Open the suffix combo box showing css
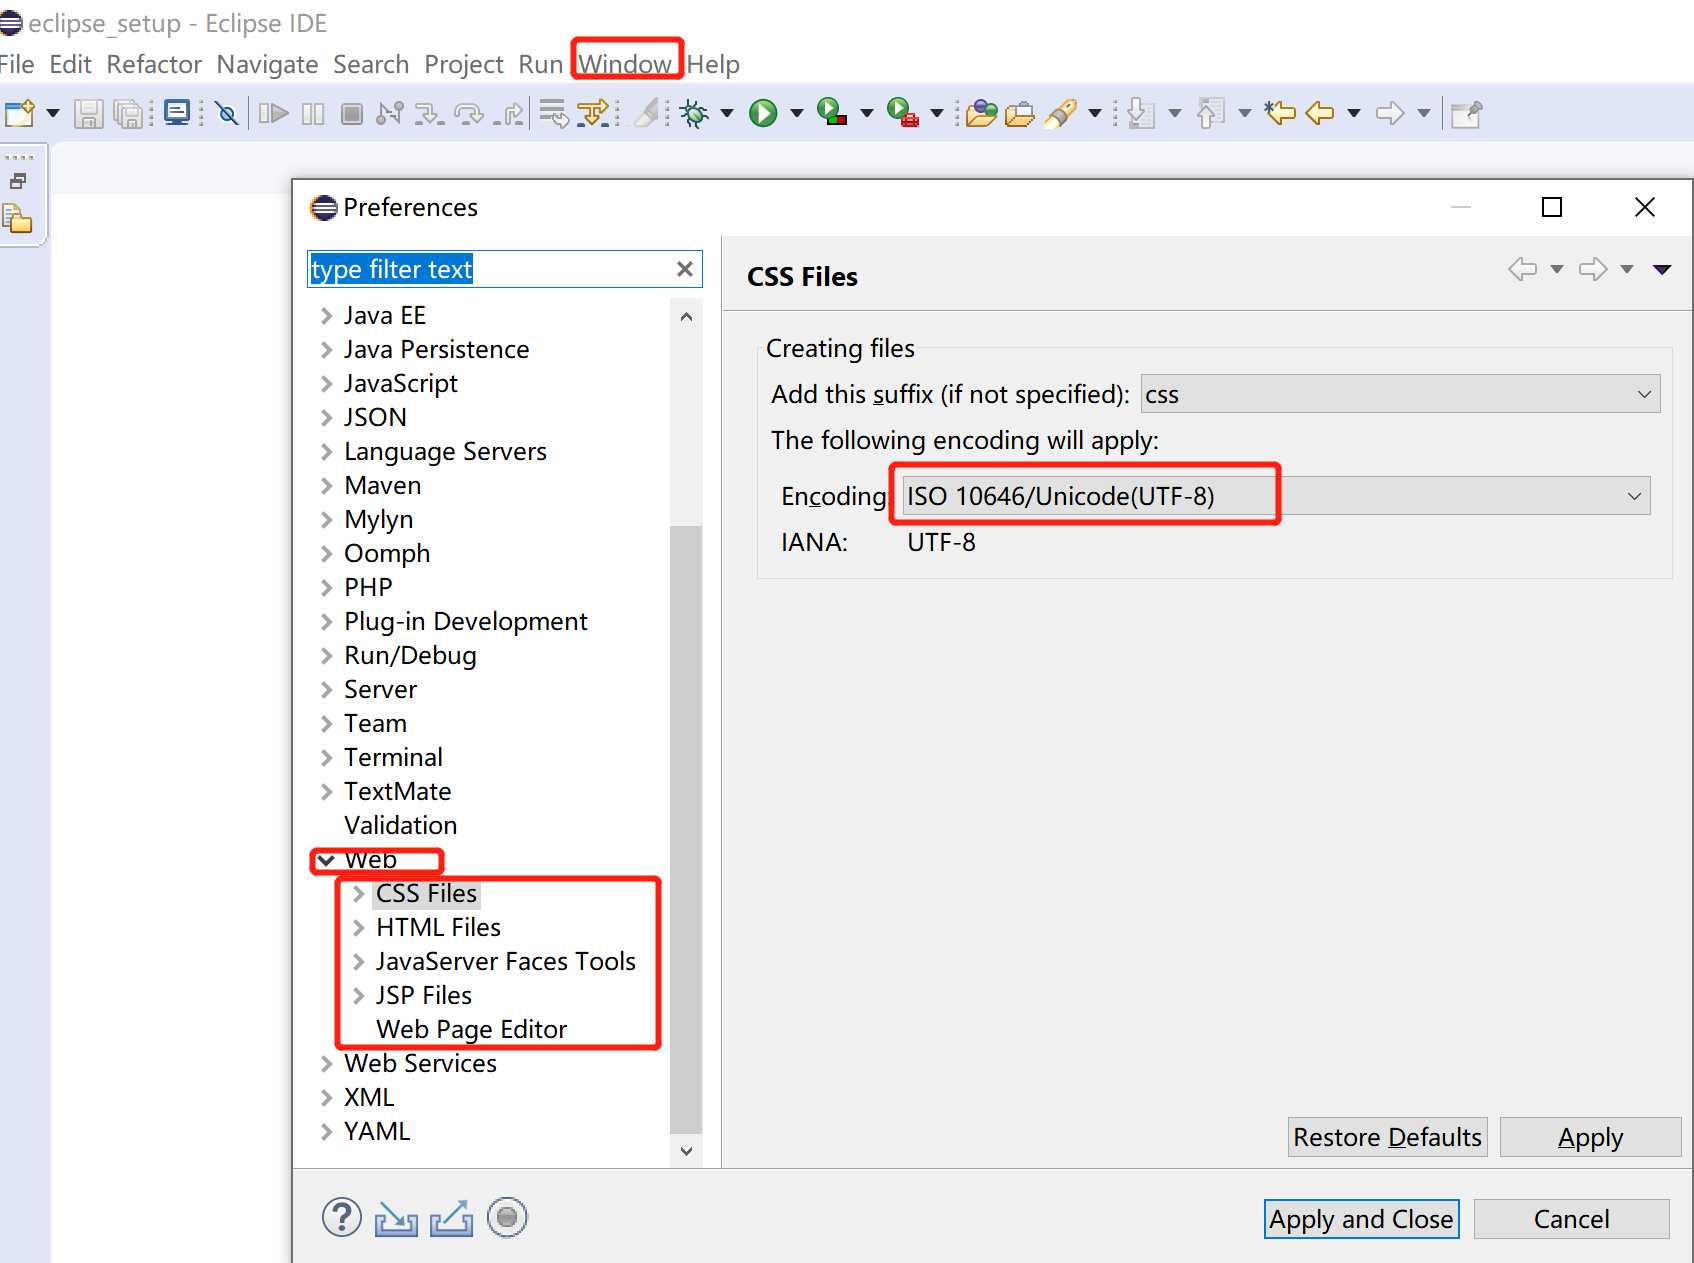1694x1263 pixels. [x=1400, y=394]
